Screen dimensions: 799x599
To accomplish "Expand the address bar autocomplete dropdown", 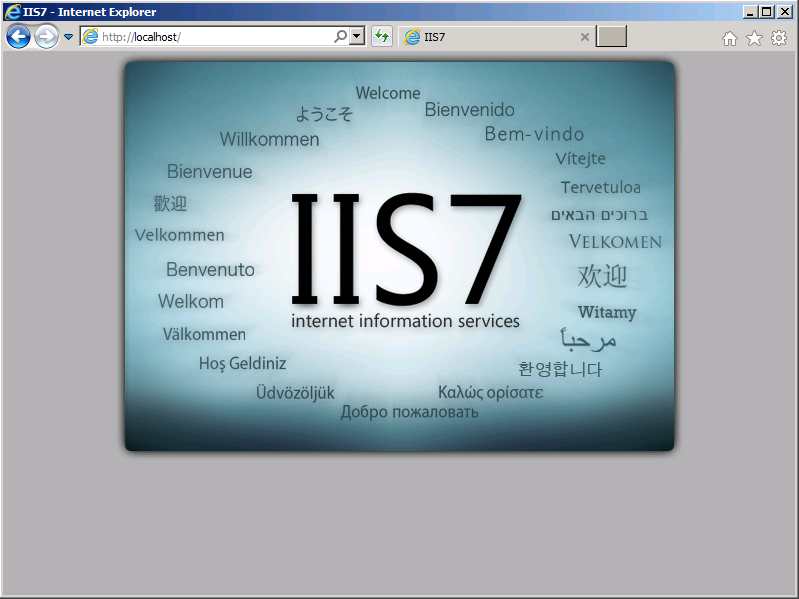I will [x=357, y=36].
